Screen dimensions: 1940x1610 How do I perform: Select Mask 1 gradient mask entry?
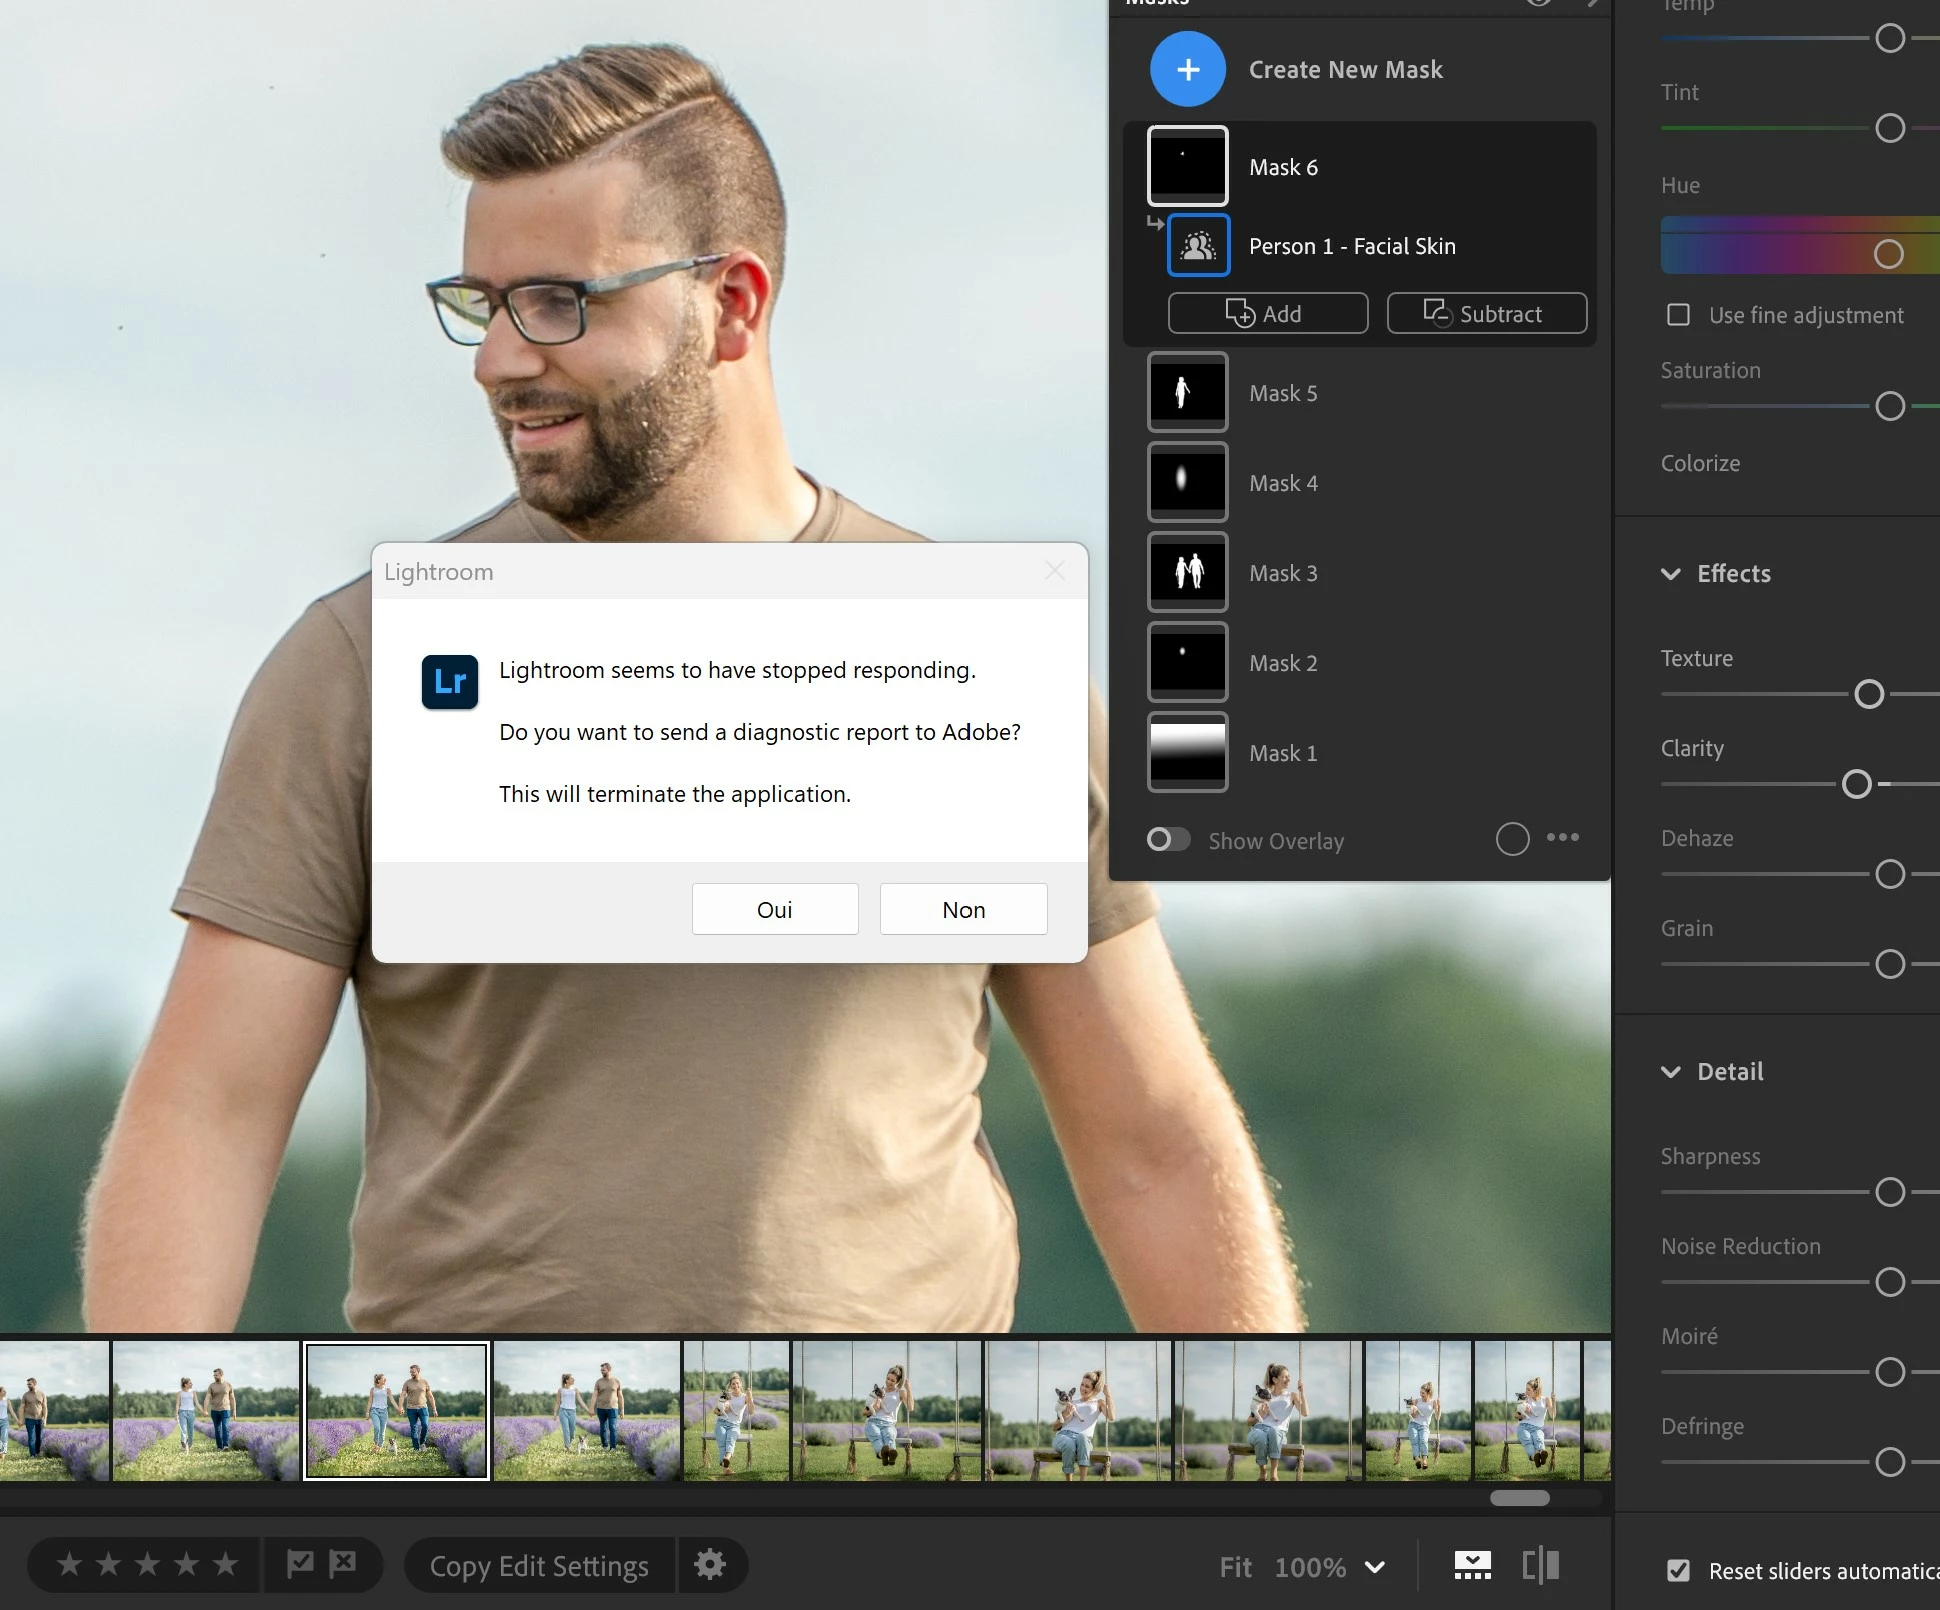pos(1283,753)
